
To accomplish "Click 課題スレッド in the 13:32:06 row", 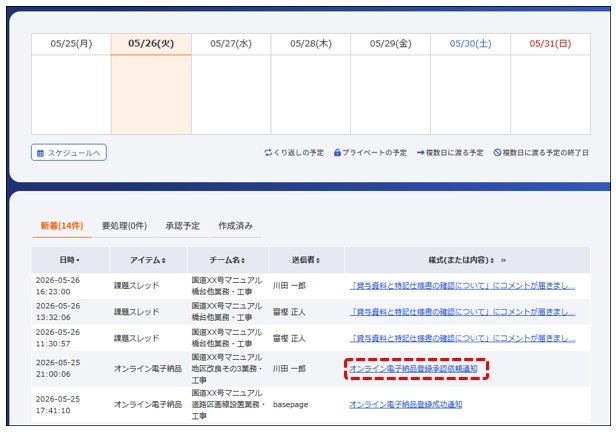I will 137,312.
